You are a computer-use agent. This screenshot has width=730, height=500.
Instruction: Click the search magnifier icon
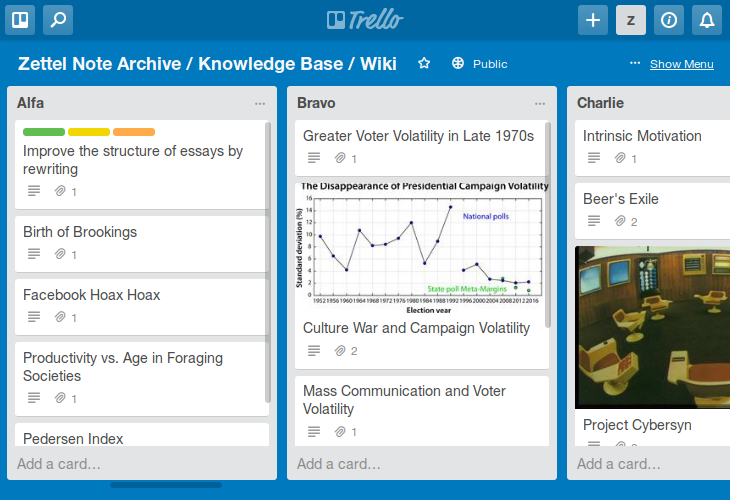pos(58,20)
